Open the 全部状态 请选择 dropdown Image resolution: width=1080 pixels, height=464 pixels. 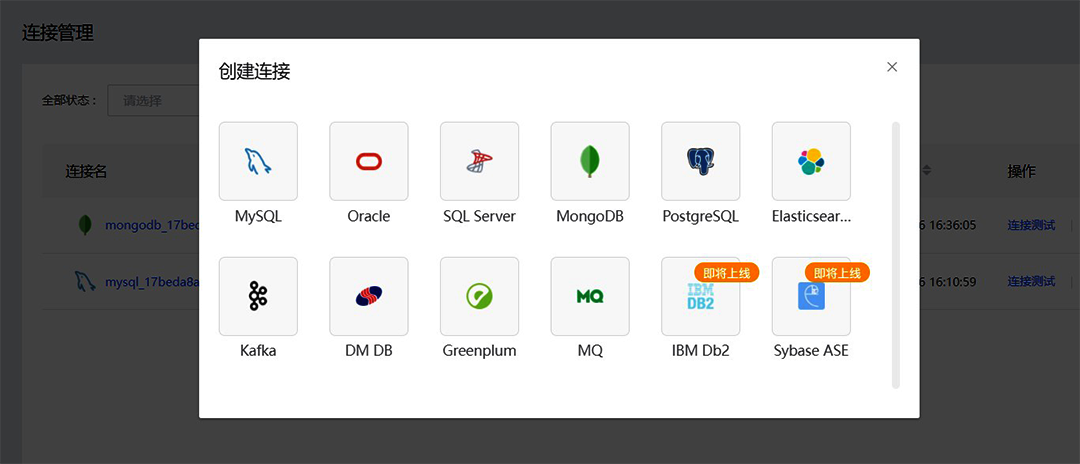click(153, 101)
